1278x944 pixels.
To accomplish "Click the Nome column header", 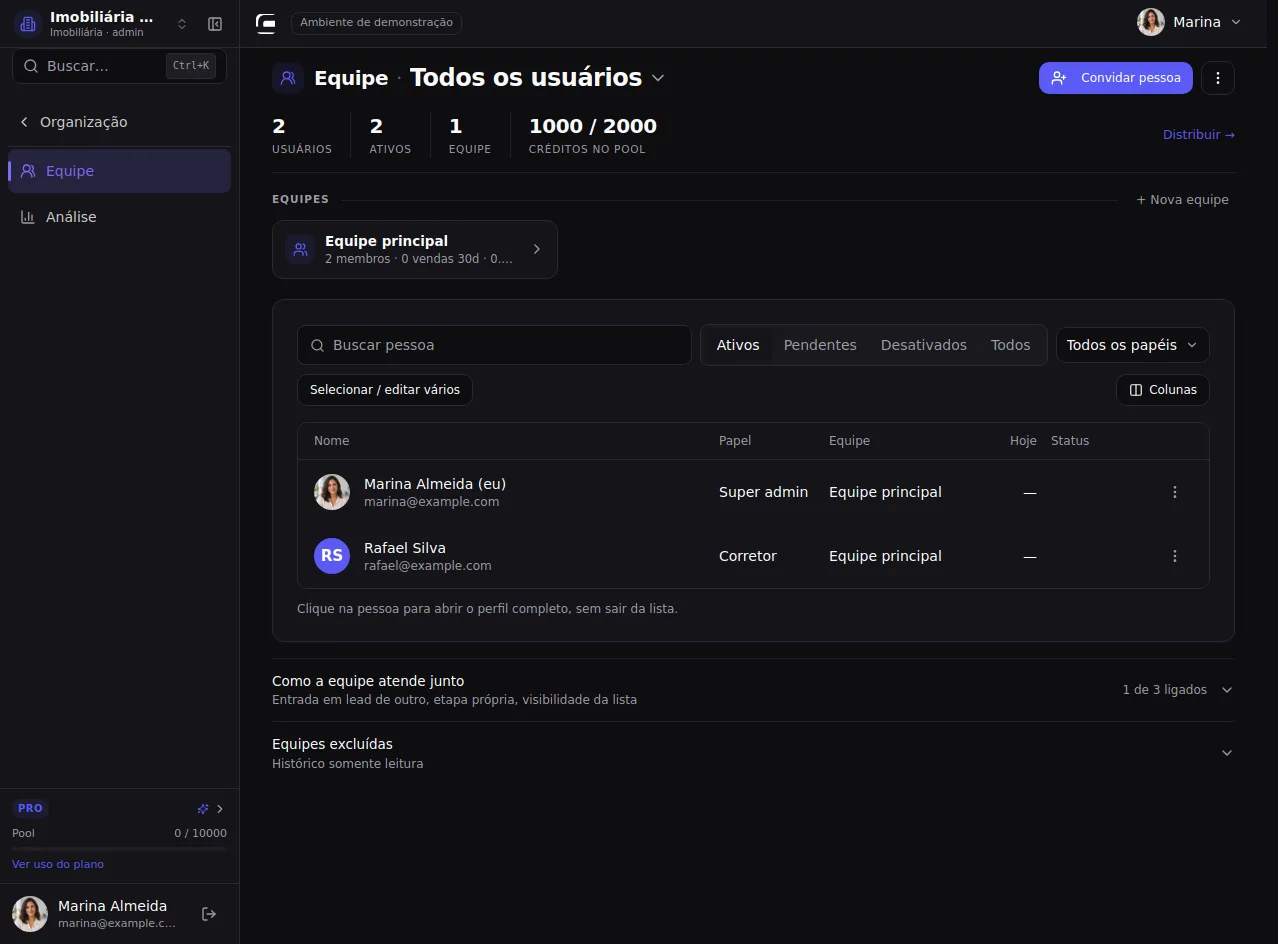I will pos(332,441).
